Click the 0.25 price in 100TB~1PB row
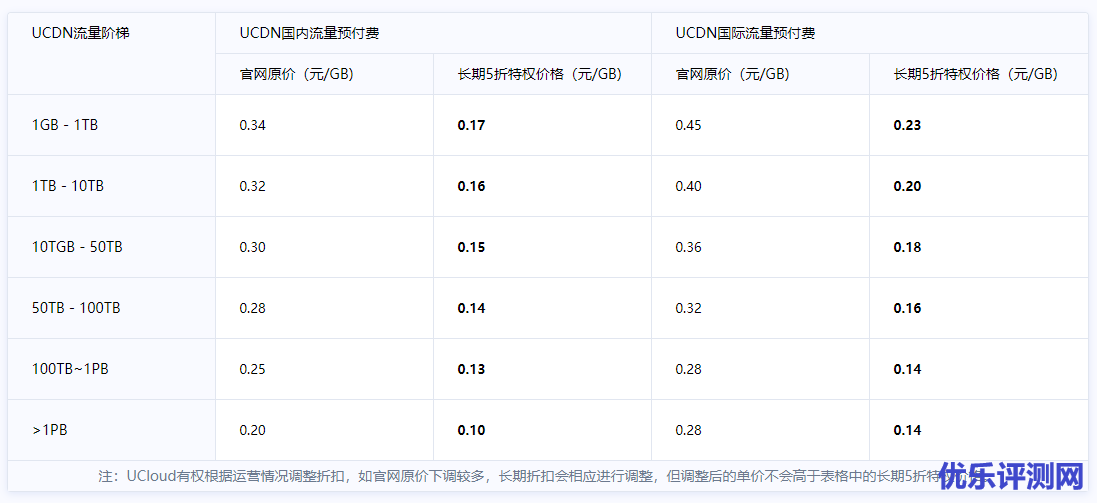This screenshot has height=503, width=1097. tap(253, 369)
